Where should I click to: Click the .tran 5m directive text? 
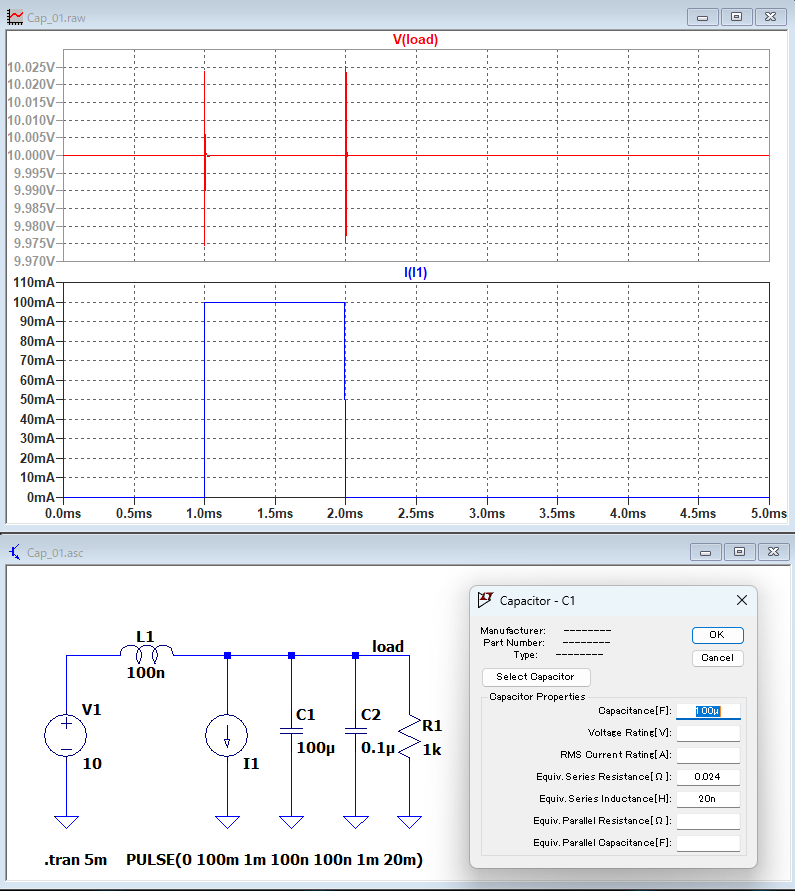click(75, 860)
